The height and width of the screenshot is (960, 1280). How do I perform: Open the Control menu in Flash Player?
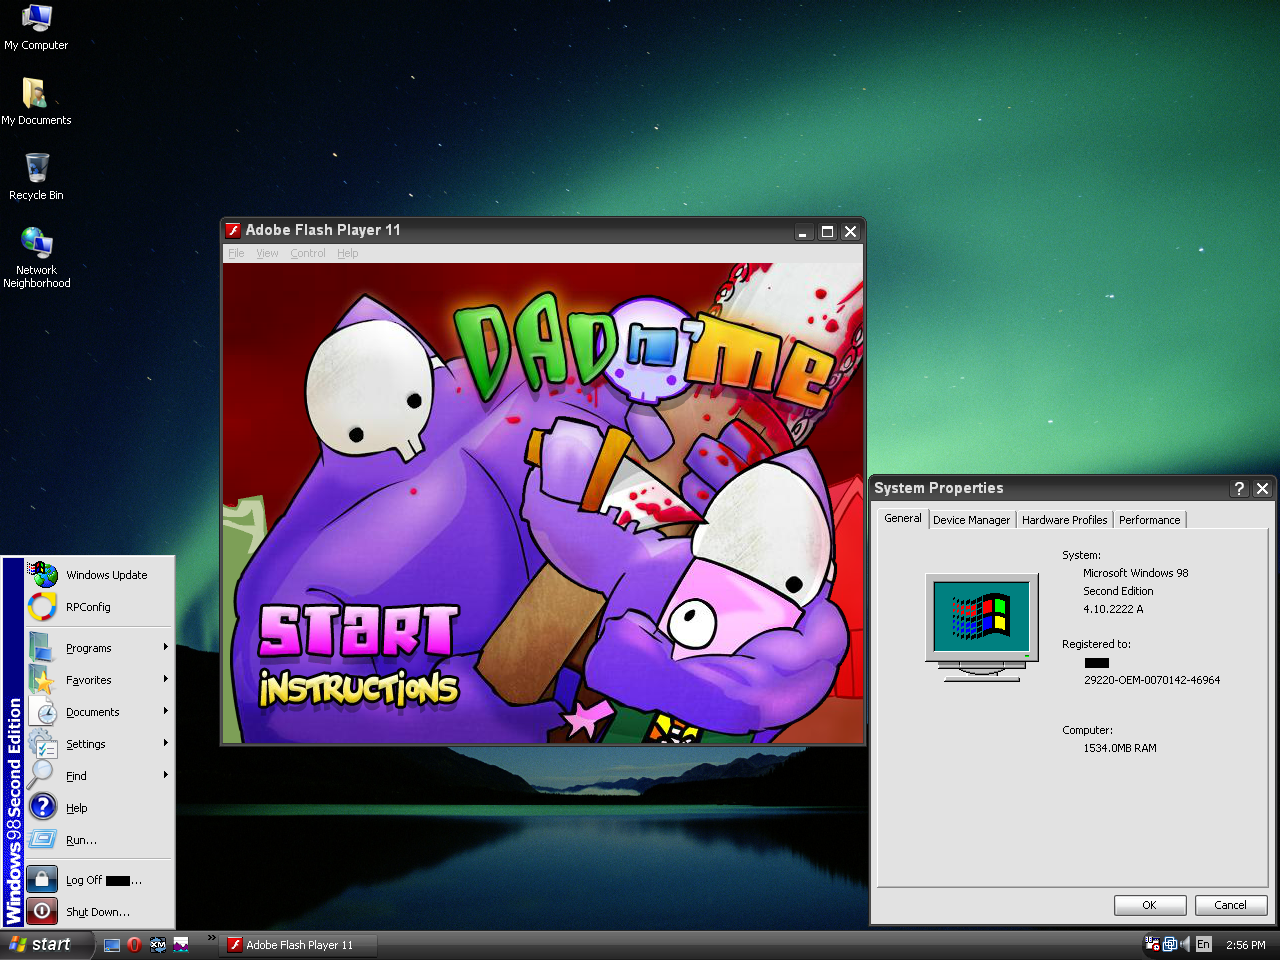[307, 253]
